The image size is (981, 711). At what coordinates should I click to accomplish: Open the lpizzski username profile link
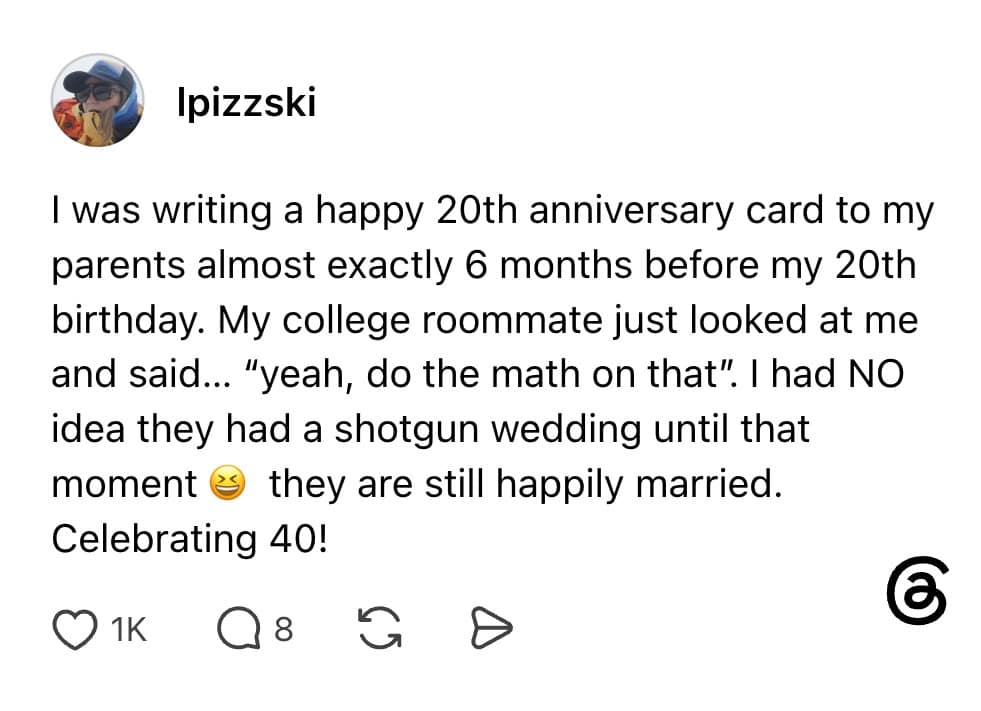247,102
